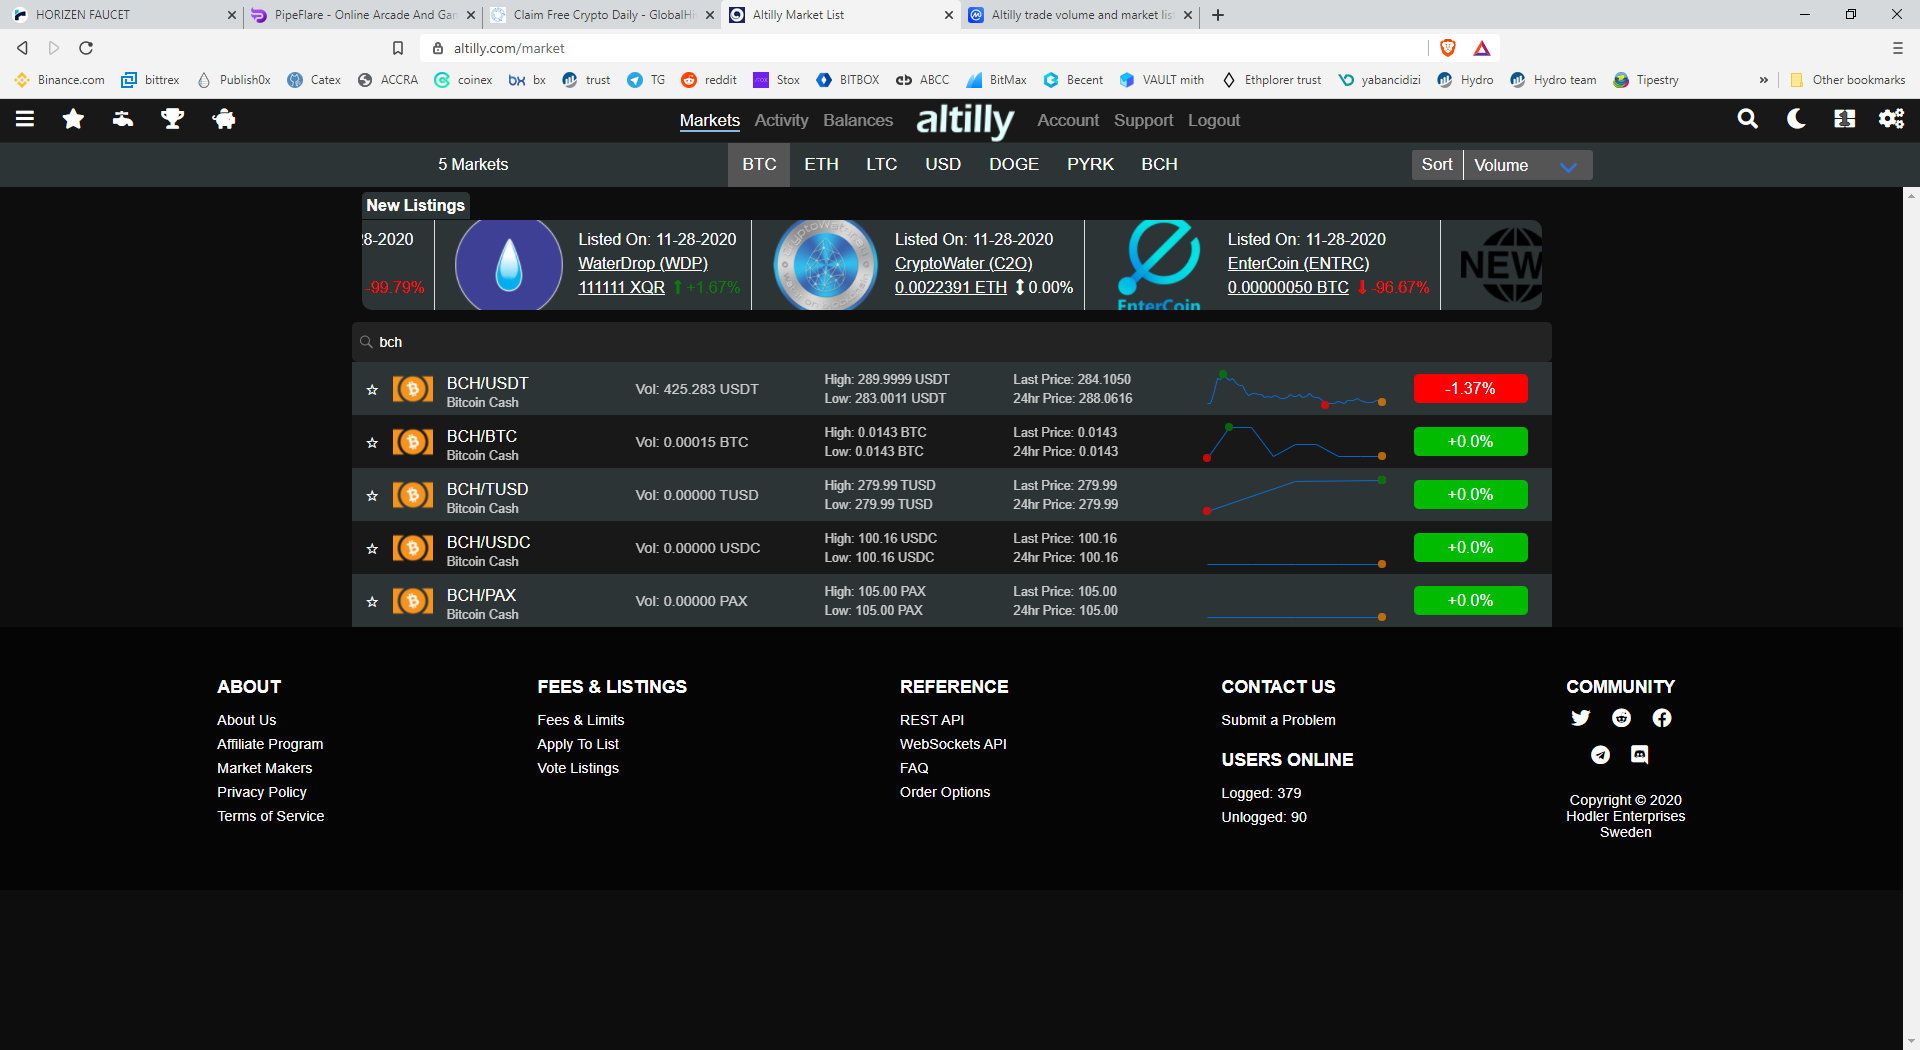Open WaterDrop (WDP) listing link

tap(643, 263)
